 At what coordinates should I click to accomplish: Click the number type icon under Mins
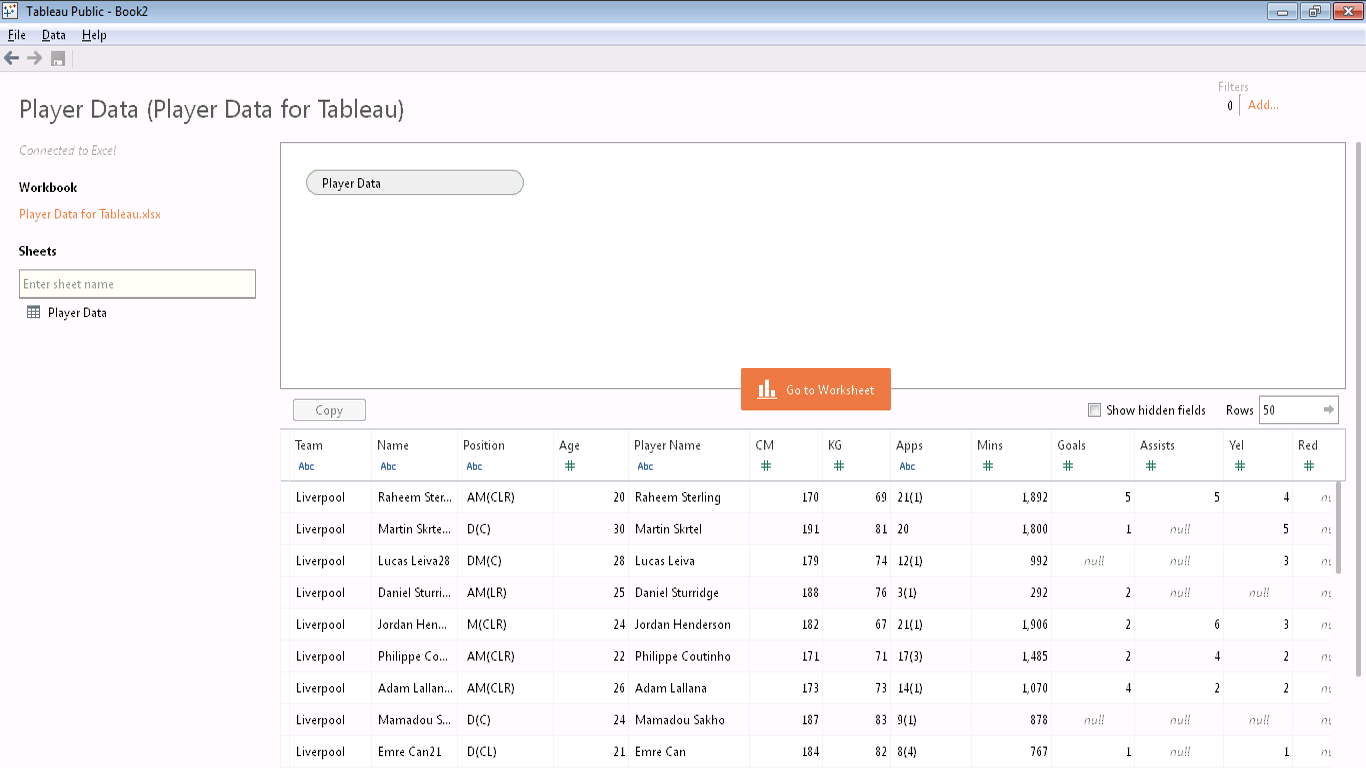(987, 466)
